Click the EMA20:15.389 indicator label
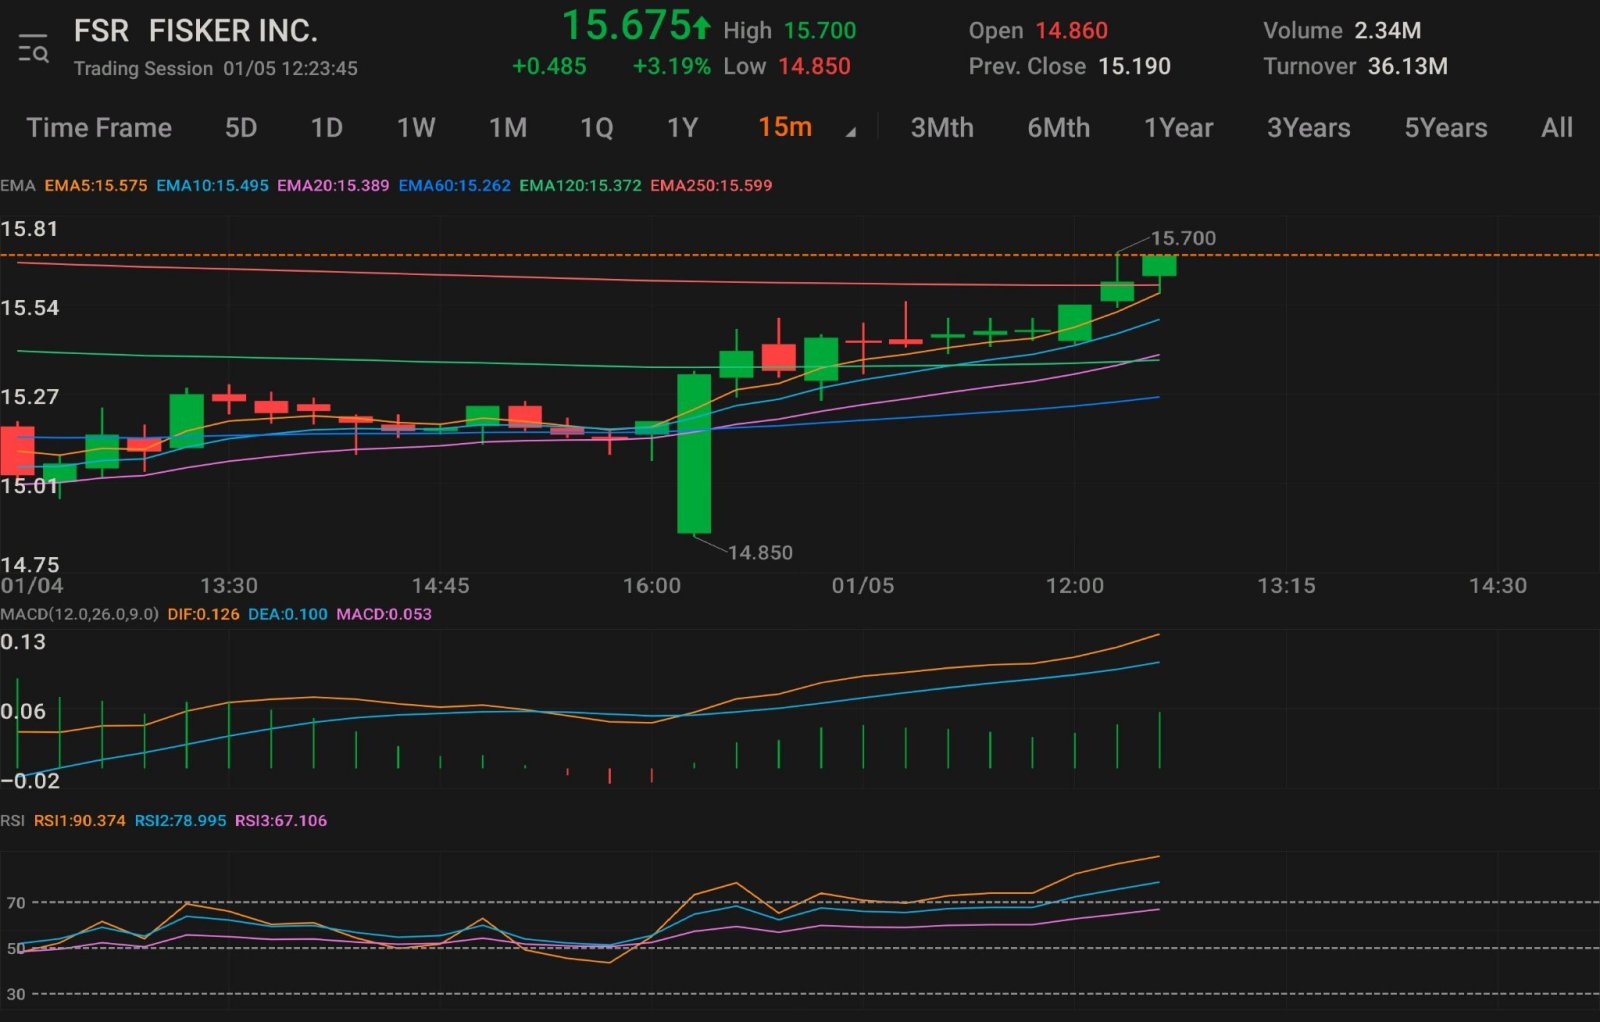 (333, 186)
